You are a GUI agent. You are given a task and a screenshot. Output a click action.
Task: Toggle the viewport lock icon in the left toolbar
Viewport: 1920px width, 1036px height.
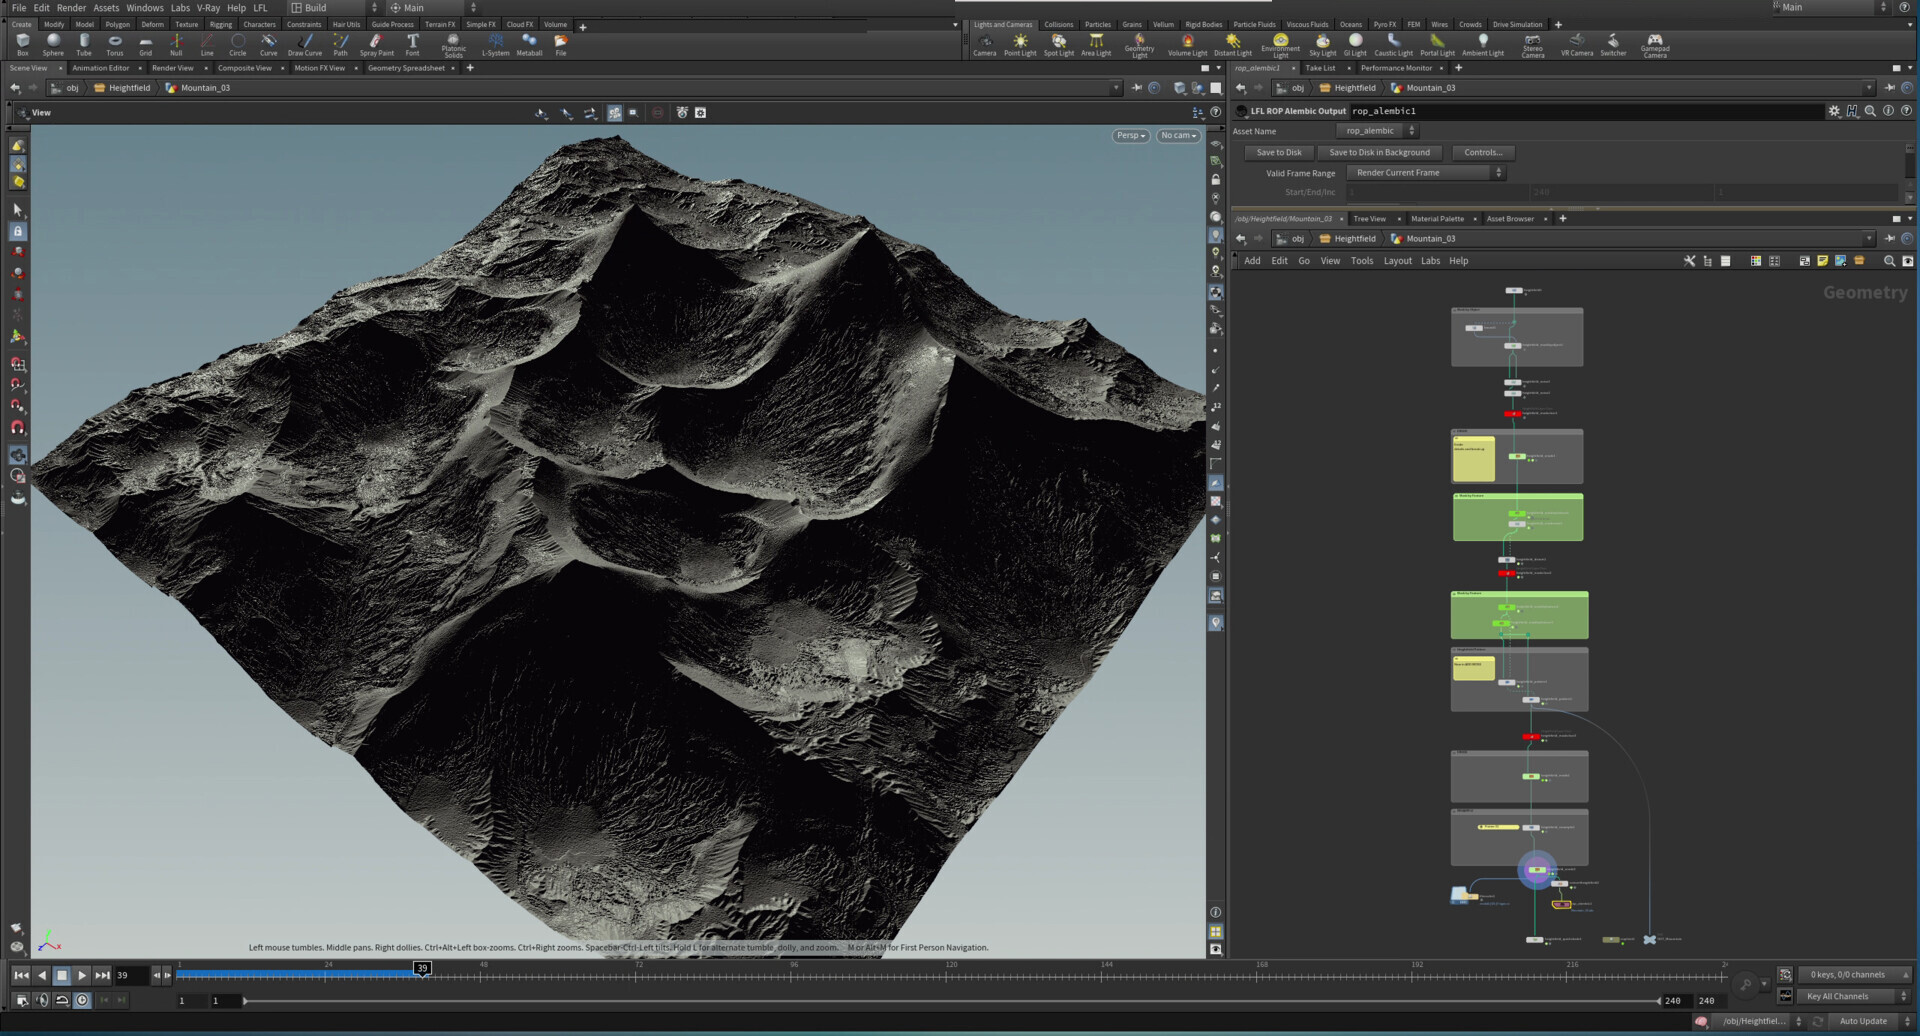(x=17, y=231)
